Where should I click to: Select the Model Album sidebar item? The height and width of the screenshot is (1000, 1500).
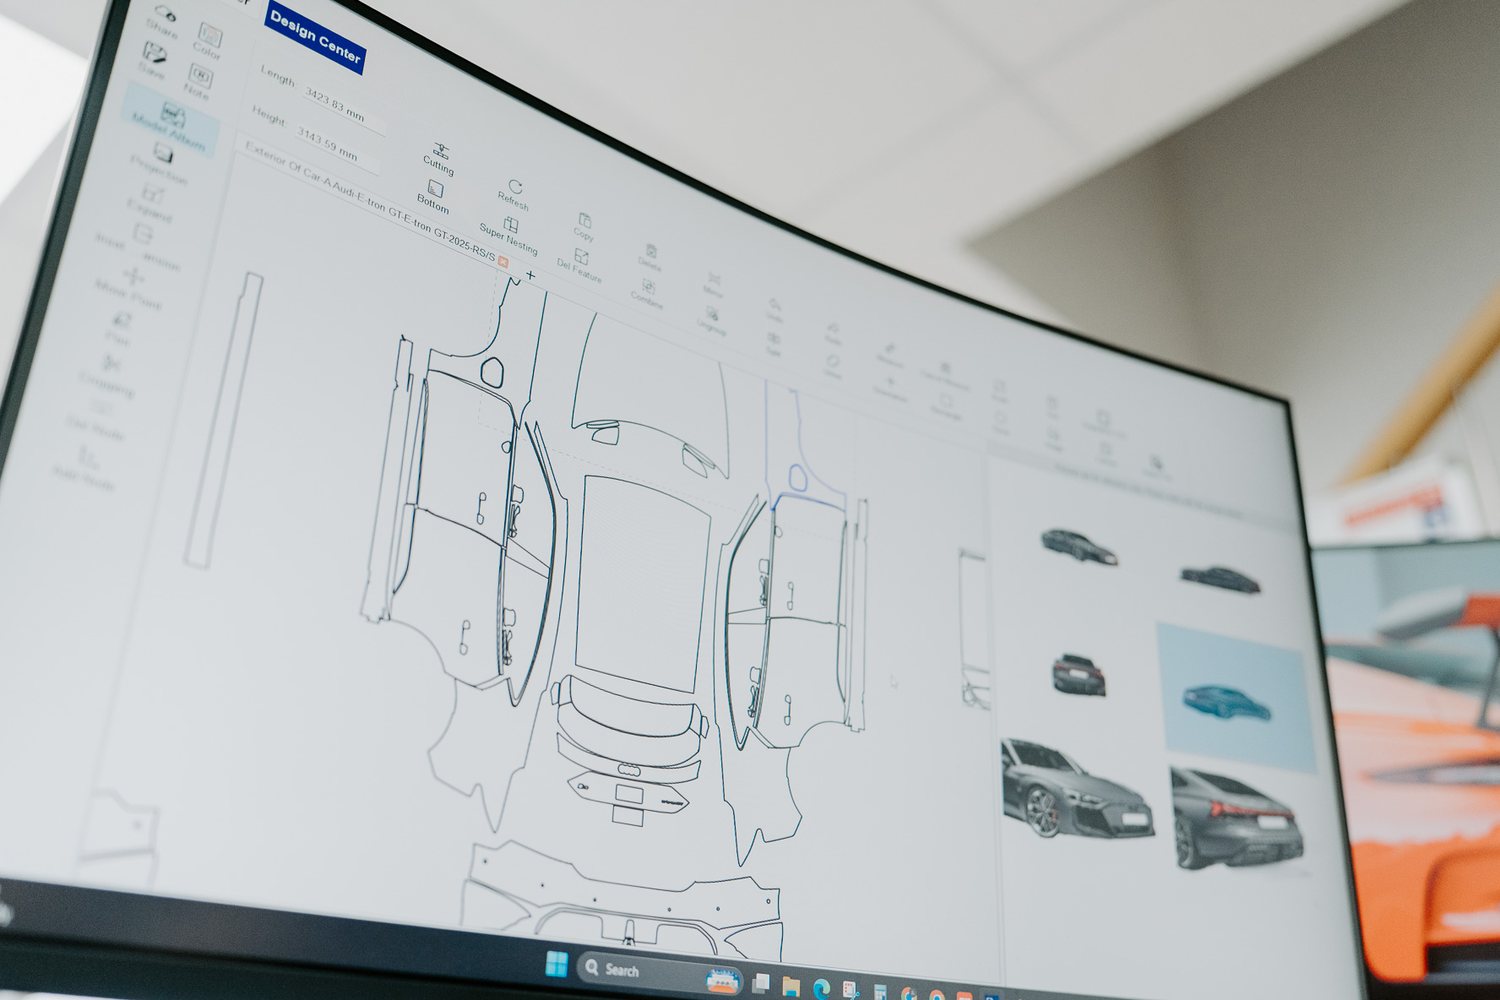171,121
